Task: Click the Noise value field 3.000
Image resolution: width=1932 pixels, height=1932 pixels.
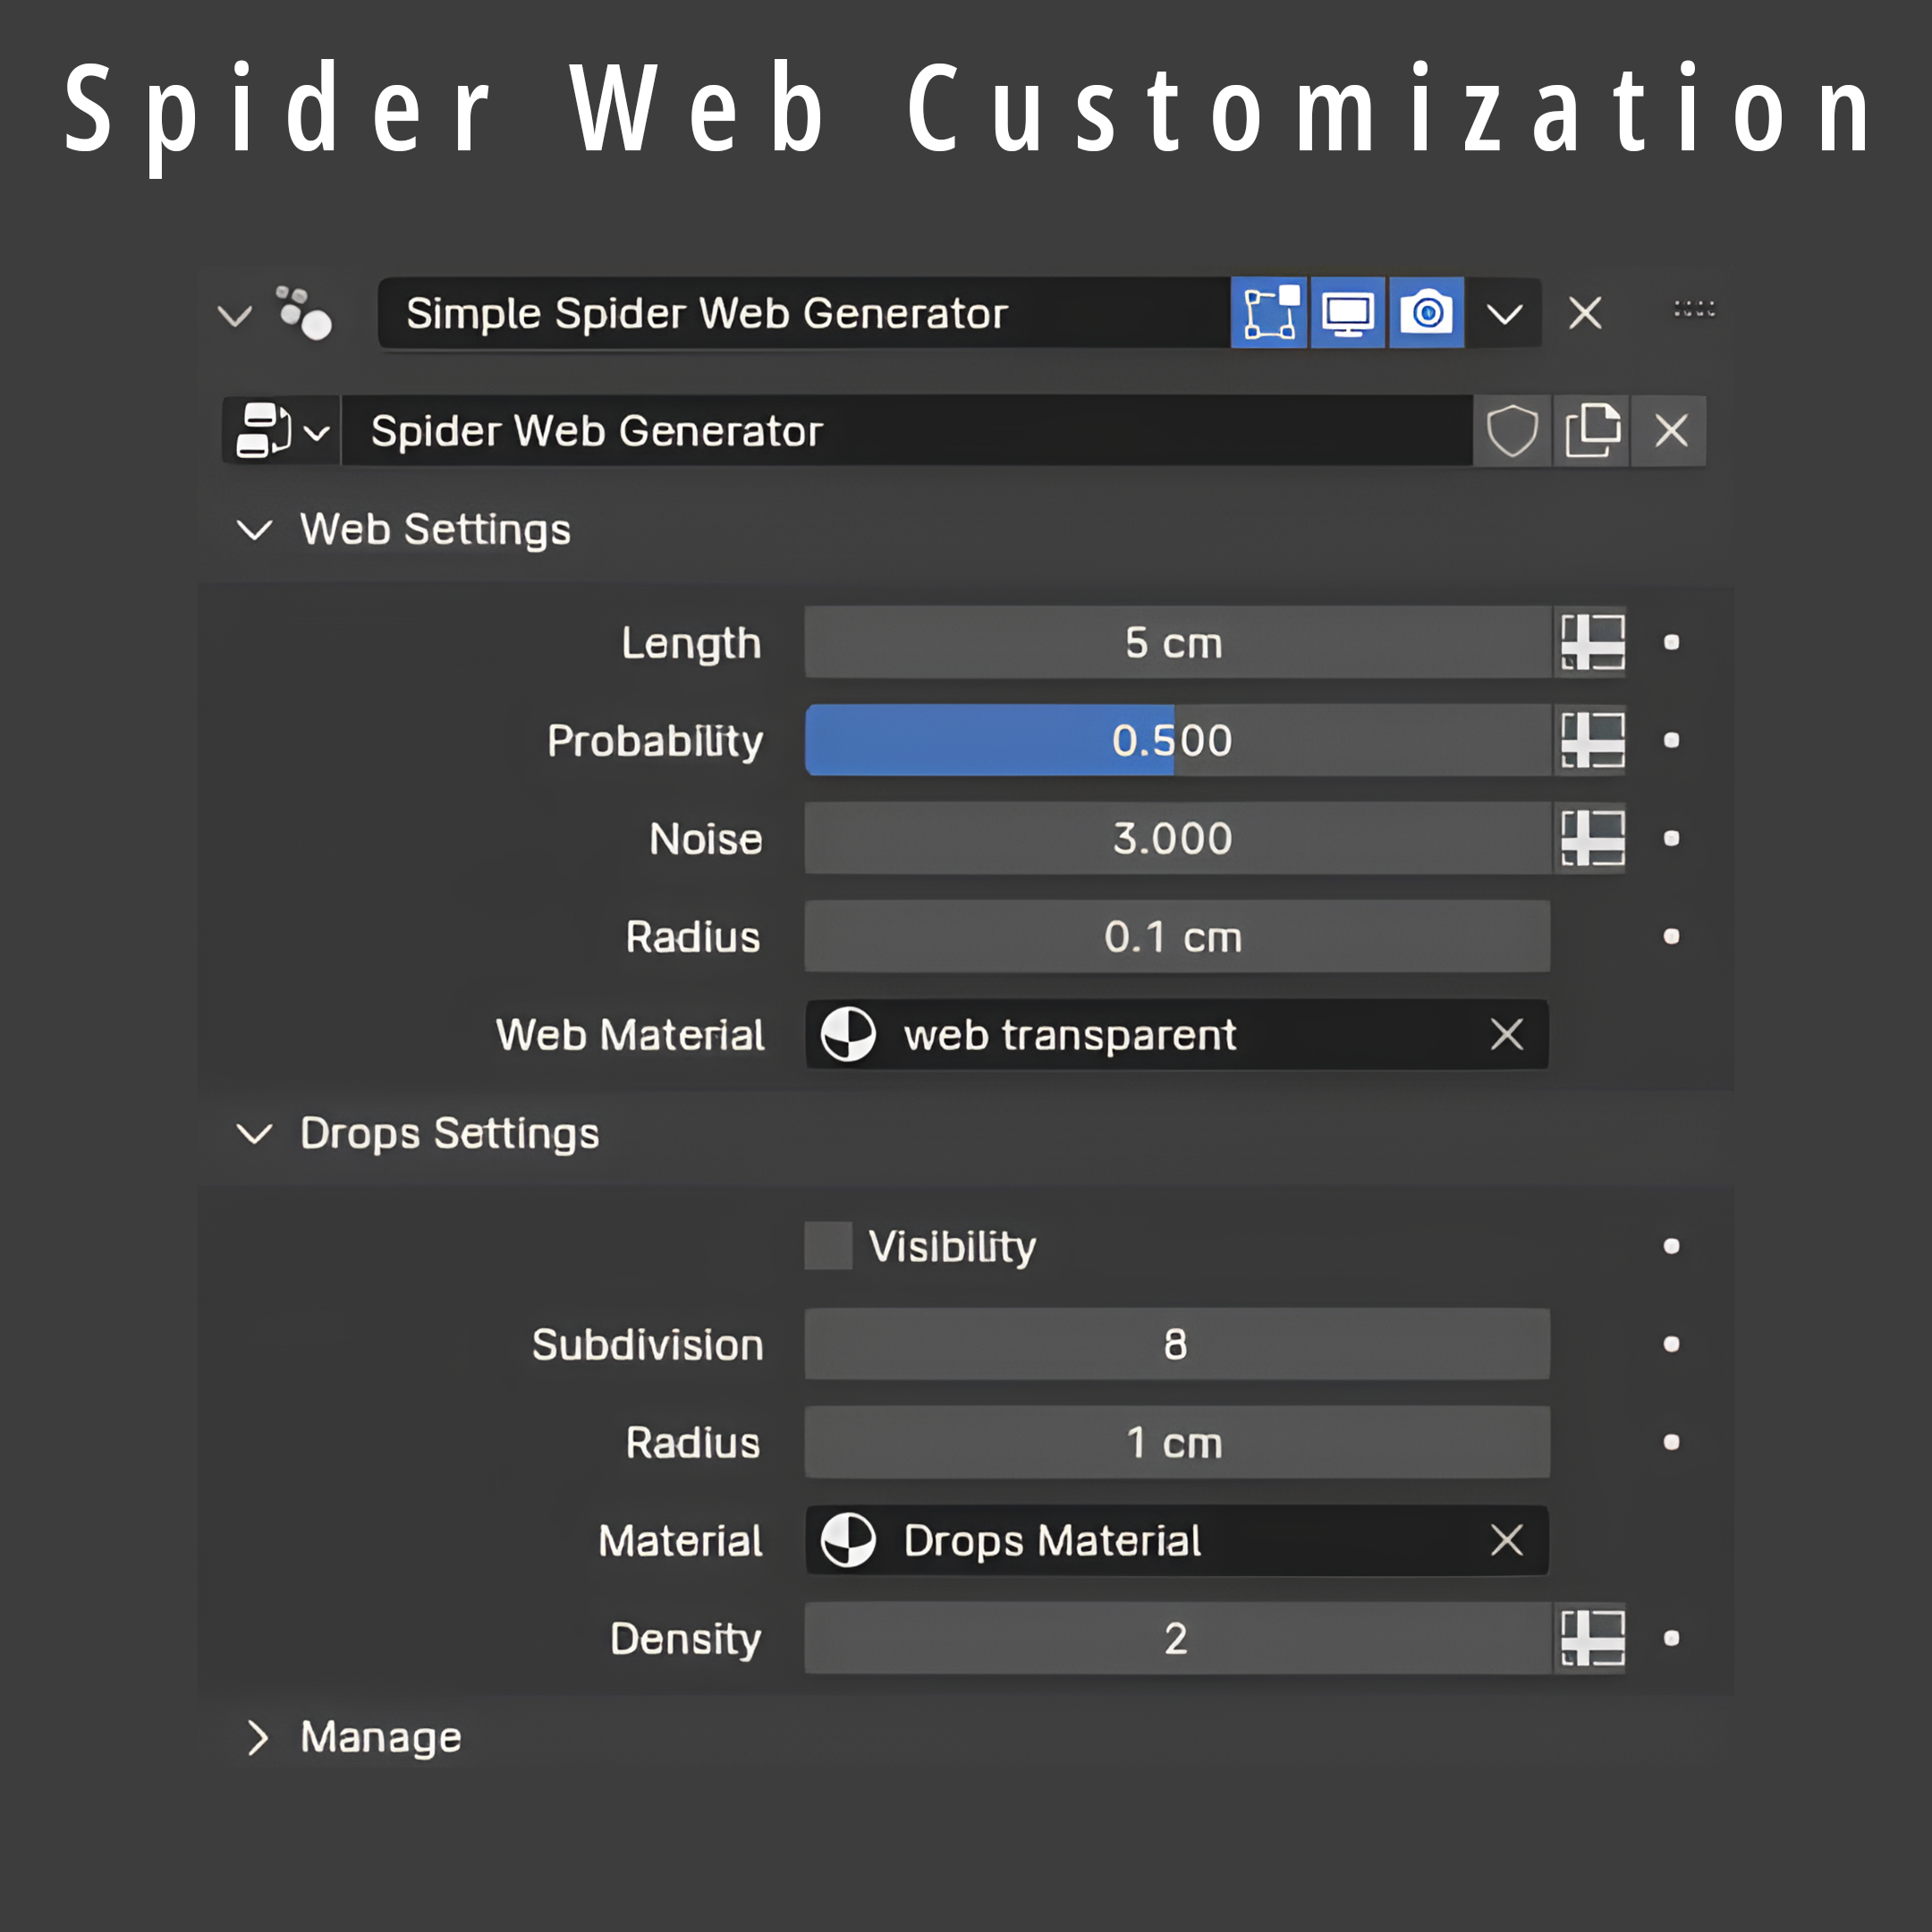Action: click(1177, 838)
